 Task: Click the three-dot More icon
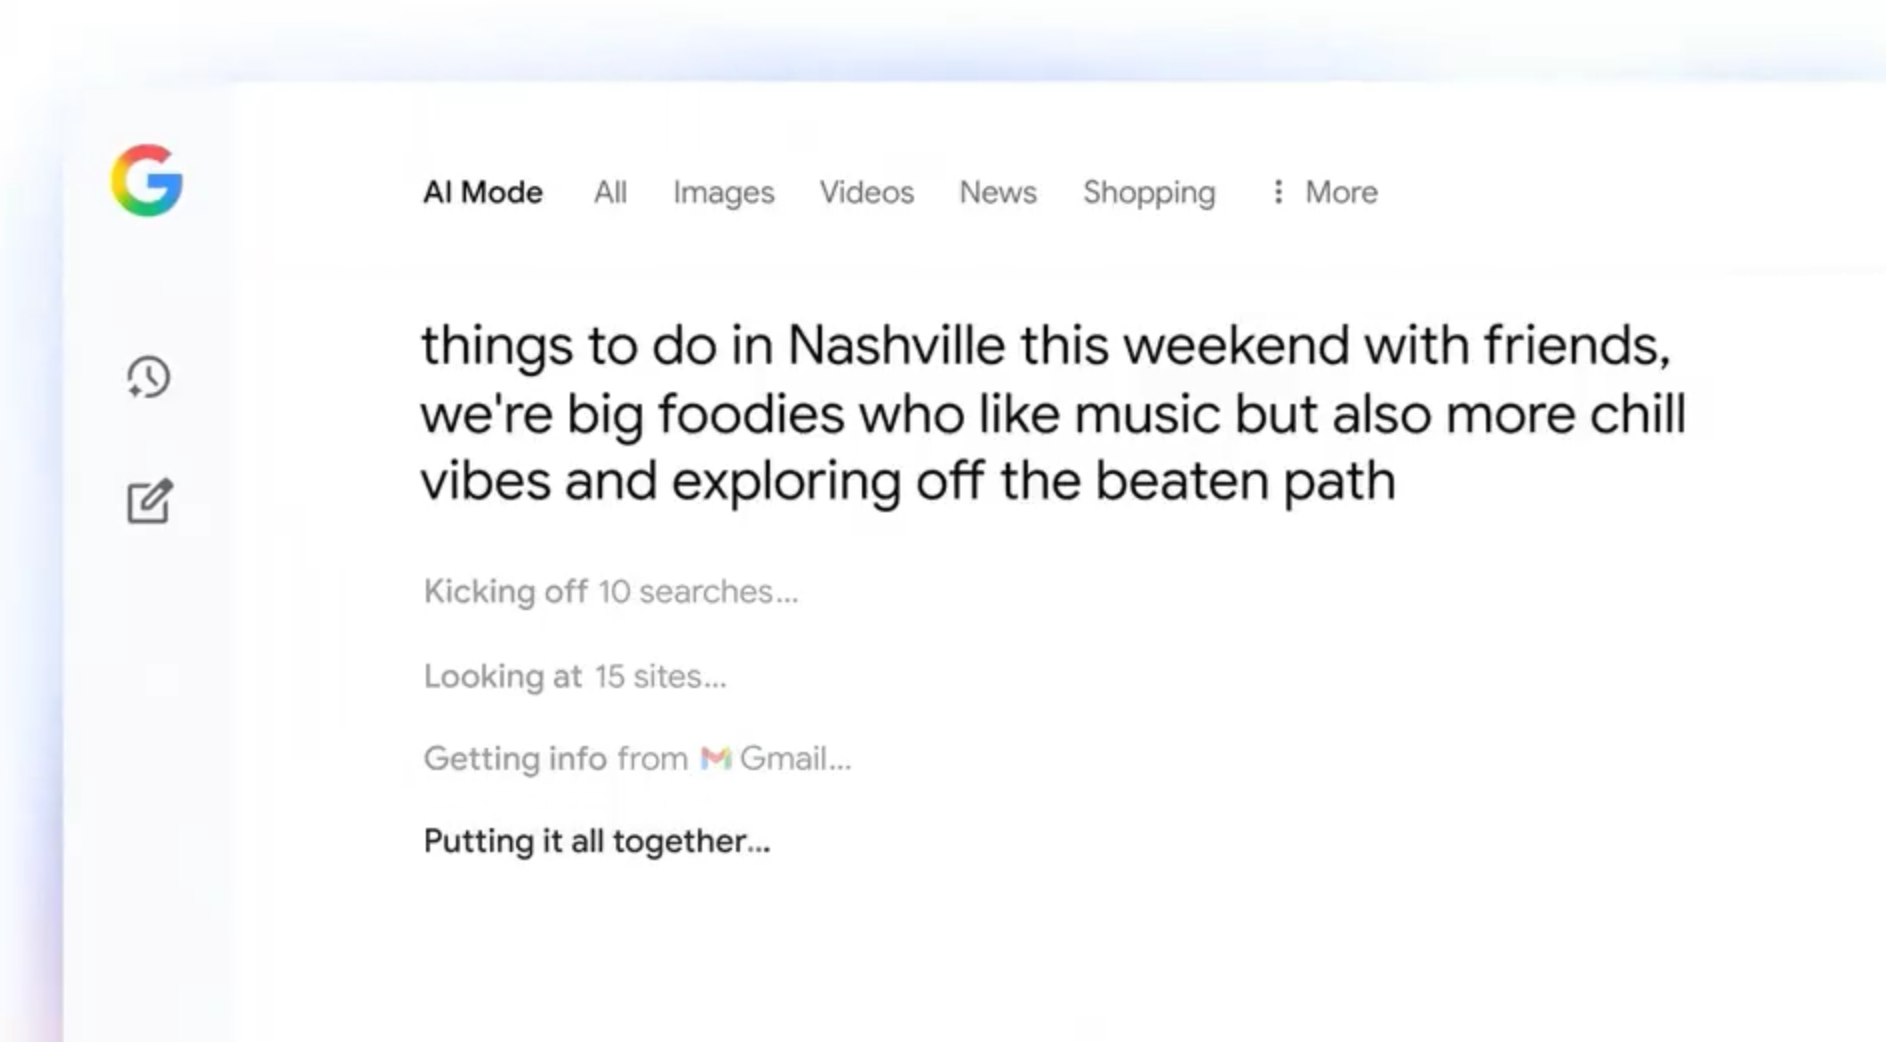point(1277,192)
